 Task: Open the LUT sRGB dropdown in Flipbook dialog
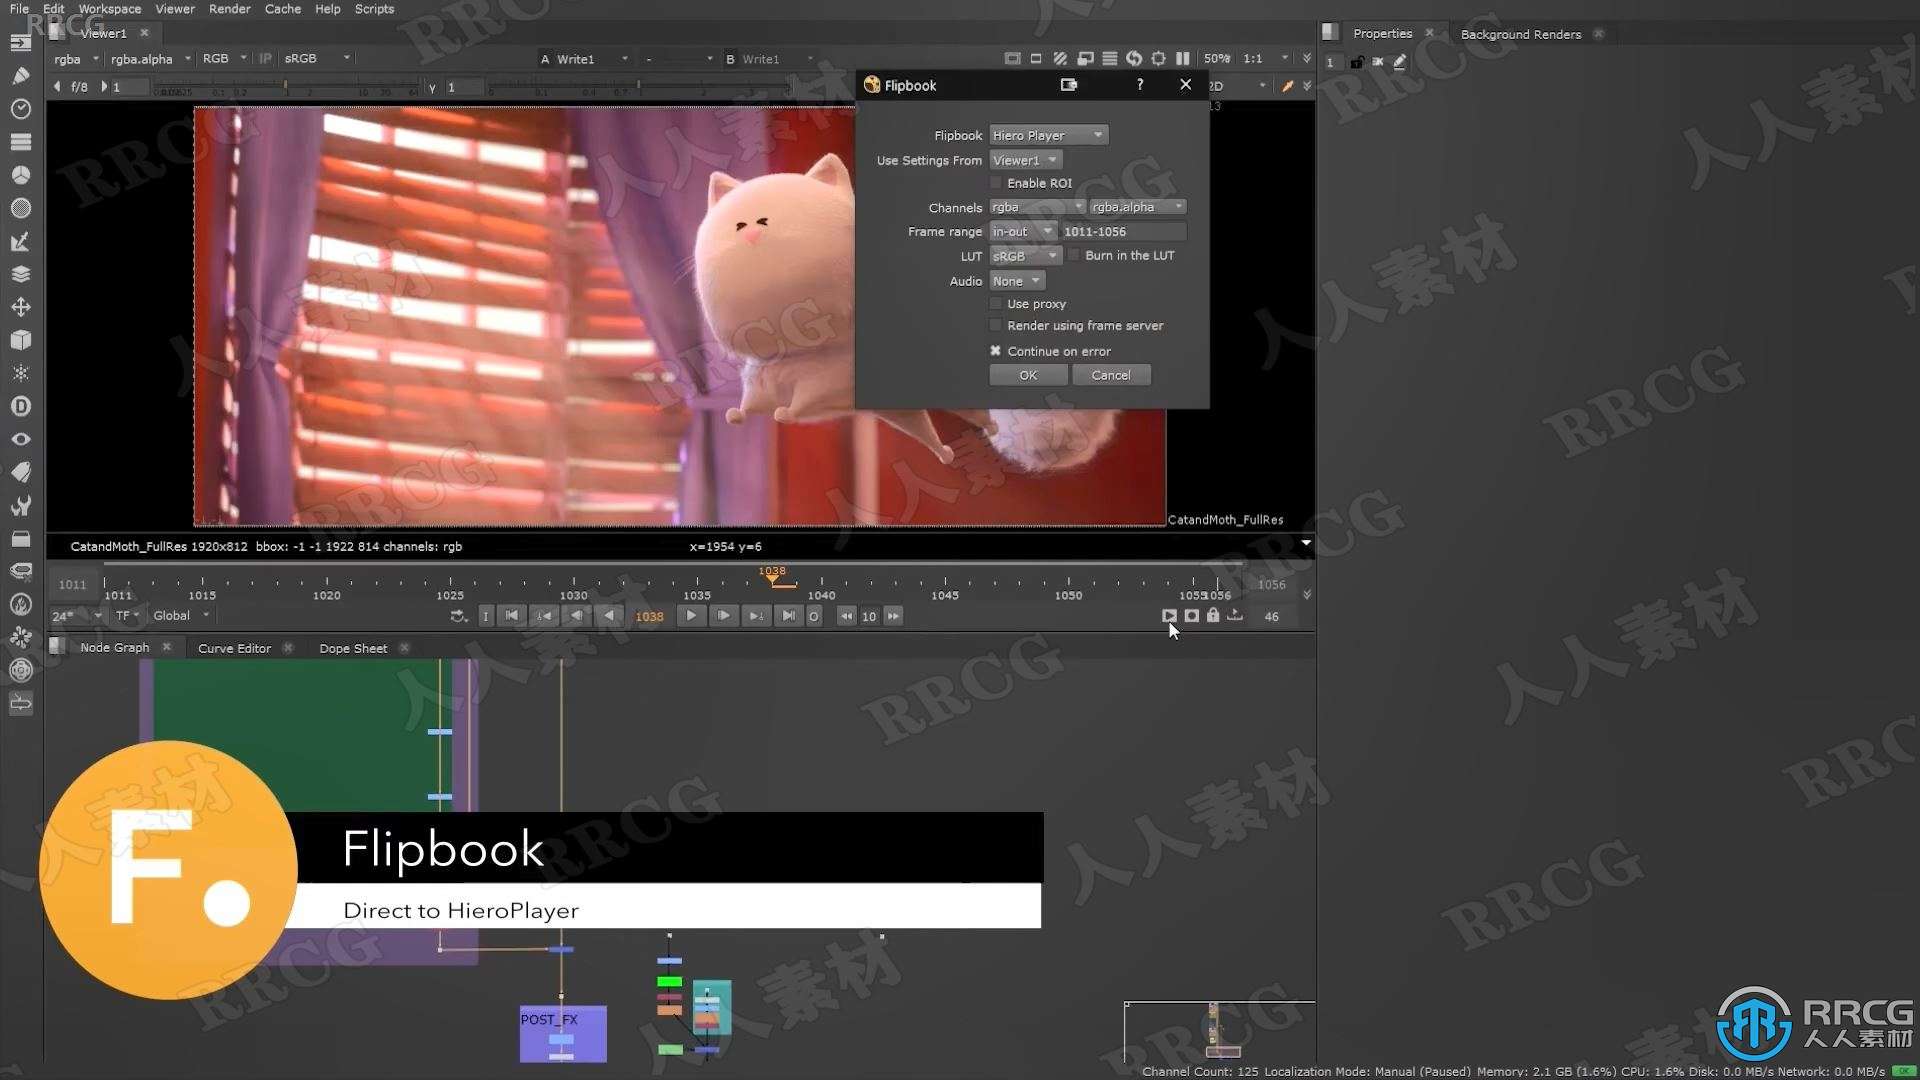click(x=1025, y=256)
